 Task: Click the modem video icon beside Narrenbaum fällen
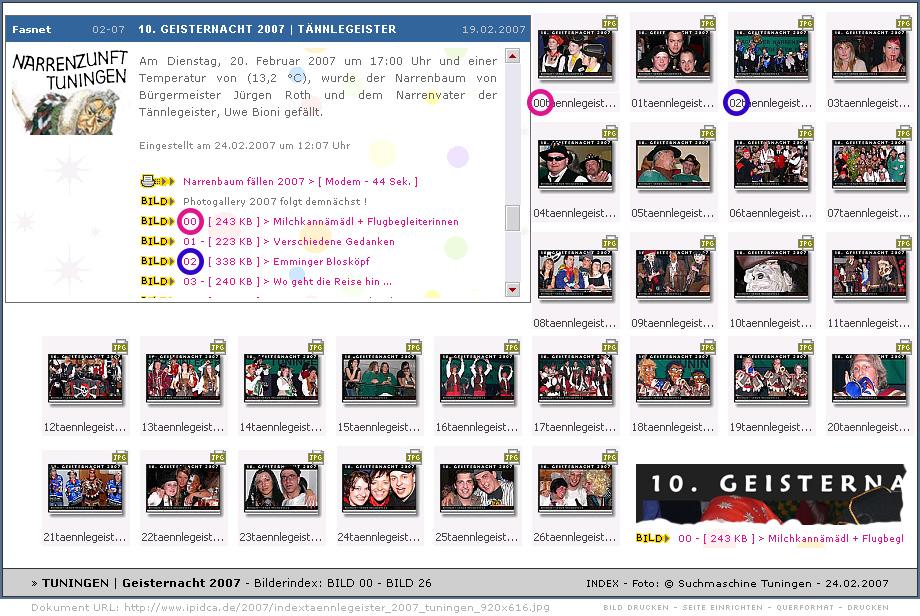[157, 182]
